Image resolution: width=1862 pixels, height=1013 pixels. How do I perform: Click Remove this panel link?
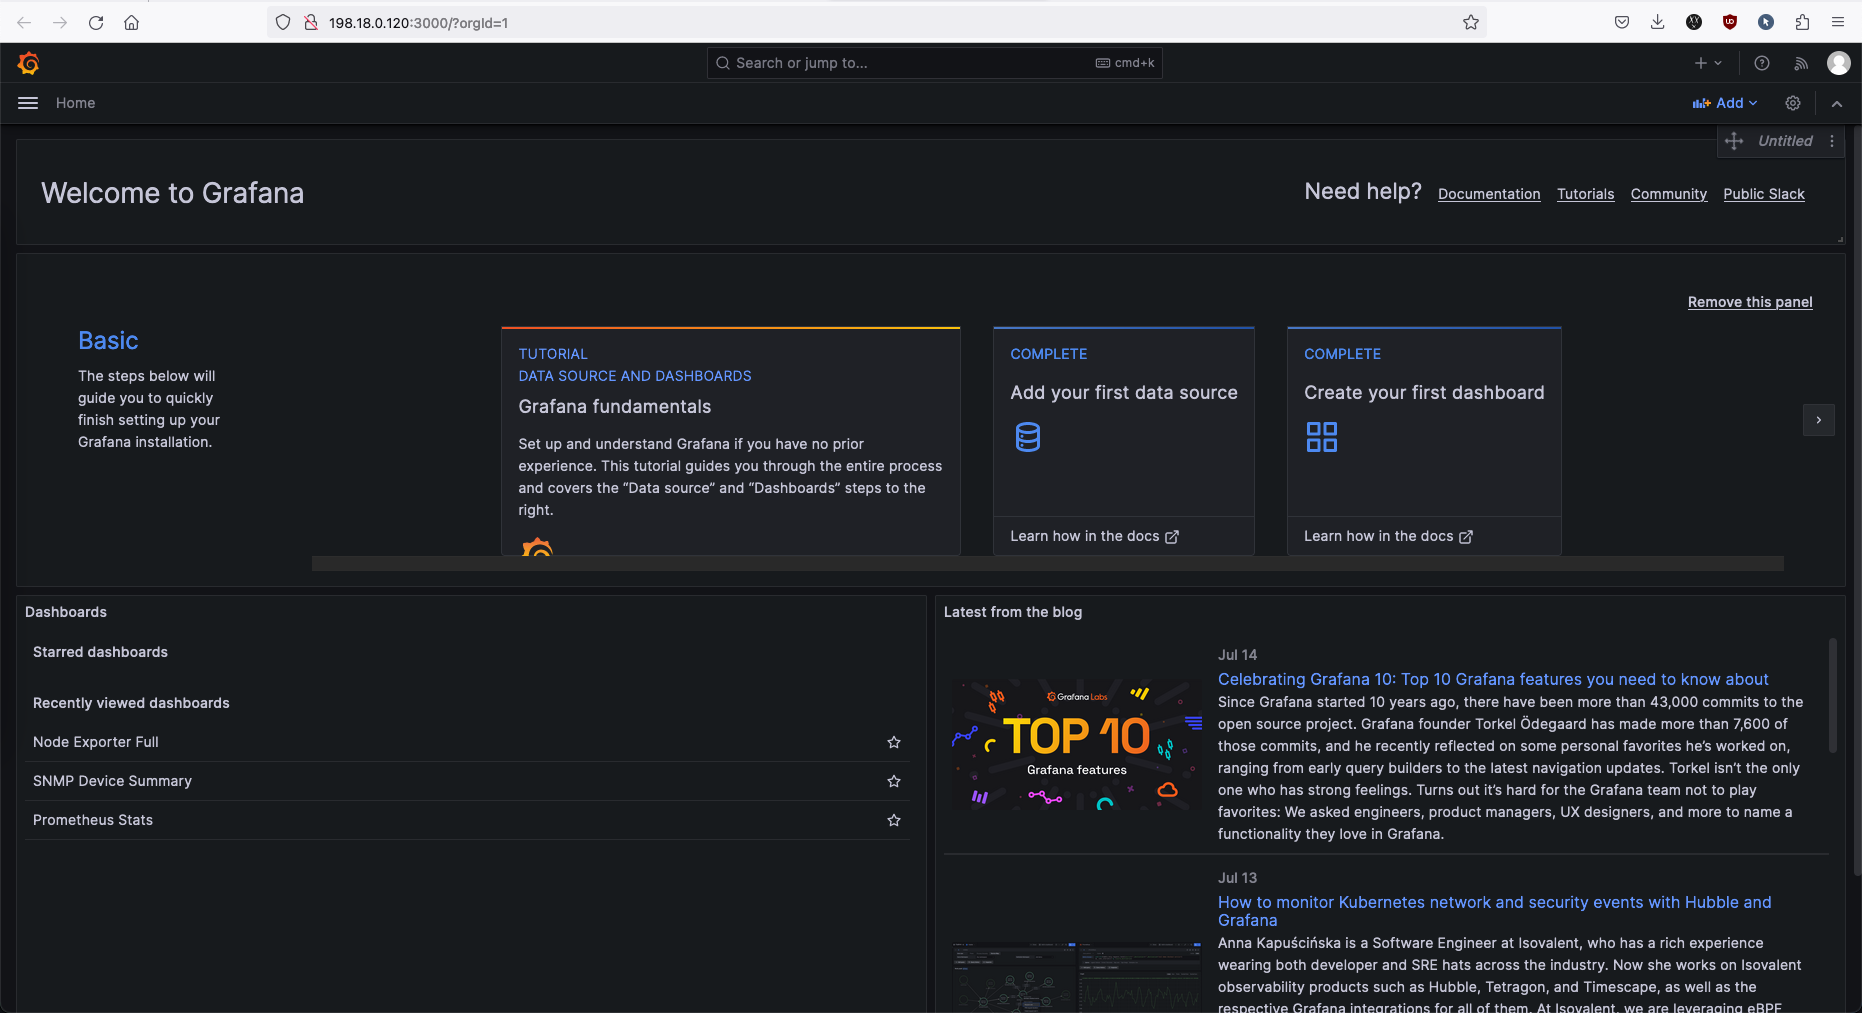pos(1749,302)
